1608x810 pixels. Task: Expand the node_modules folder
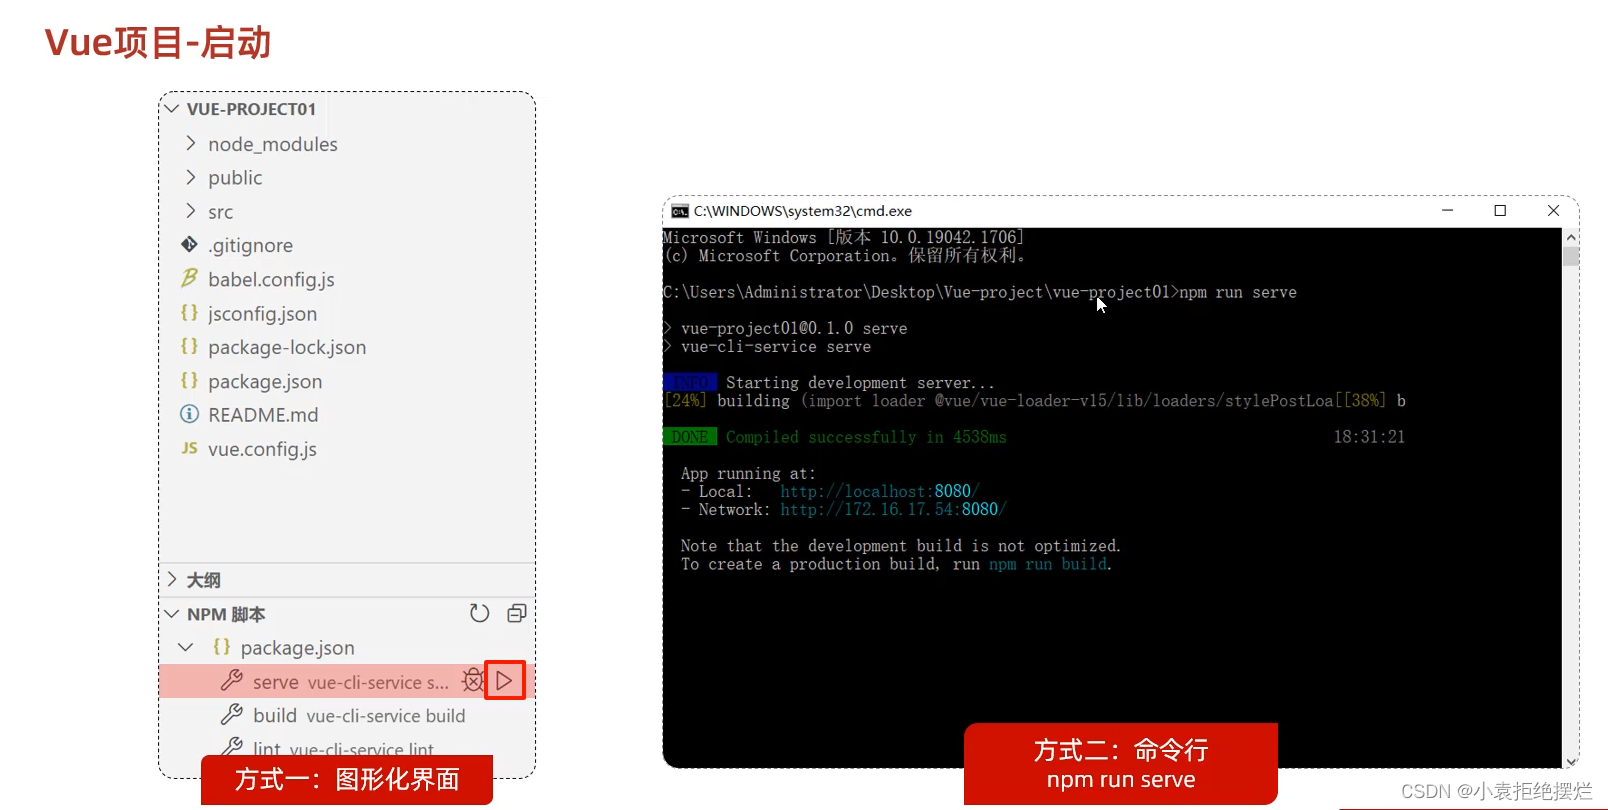[190, 143]
